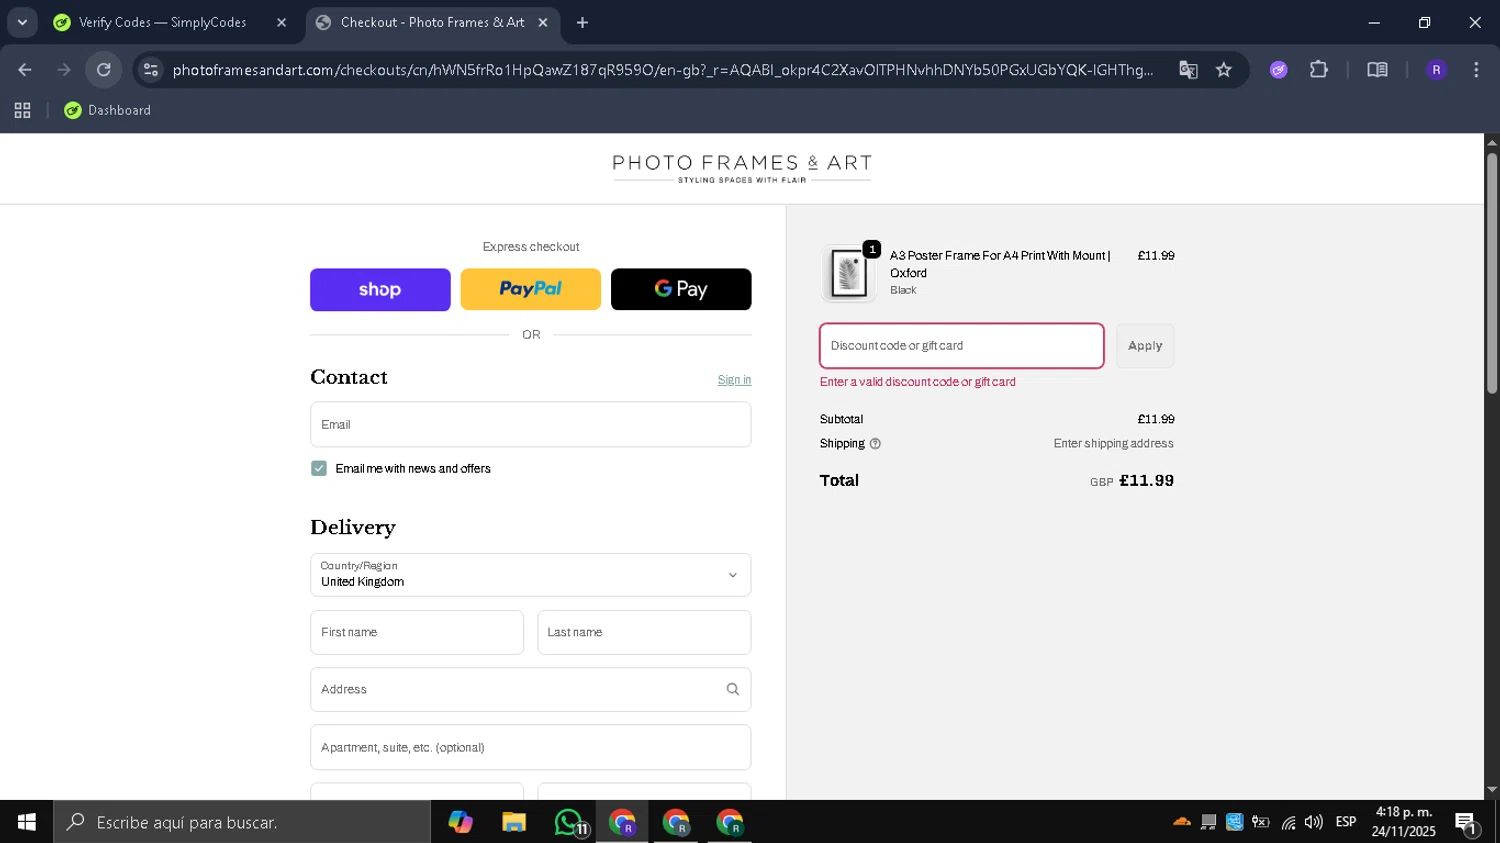This screenshot has height=843, width=1500.
Task: Open the Dashboard bookmark
Action: pos(107,111)
